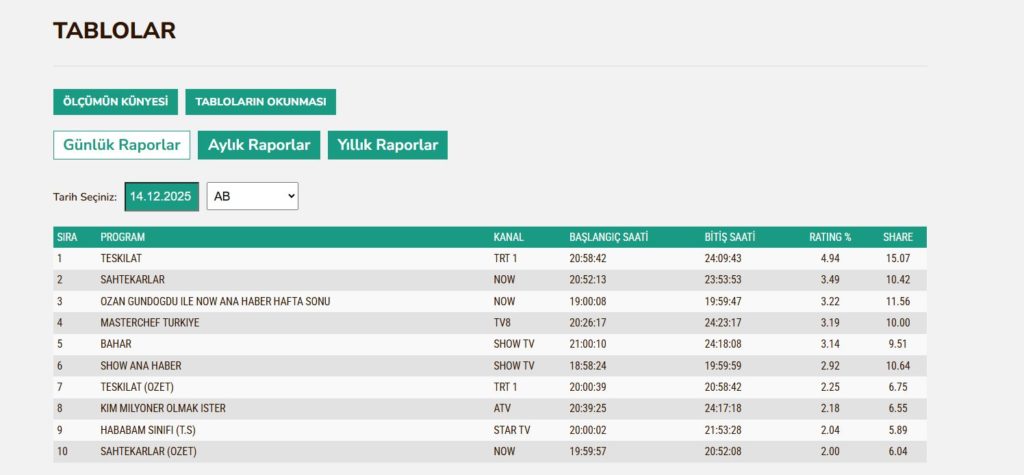
Task: Expand the AB audience group dropdown
Action: tap(252, 196)
